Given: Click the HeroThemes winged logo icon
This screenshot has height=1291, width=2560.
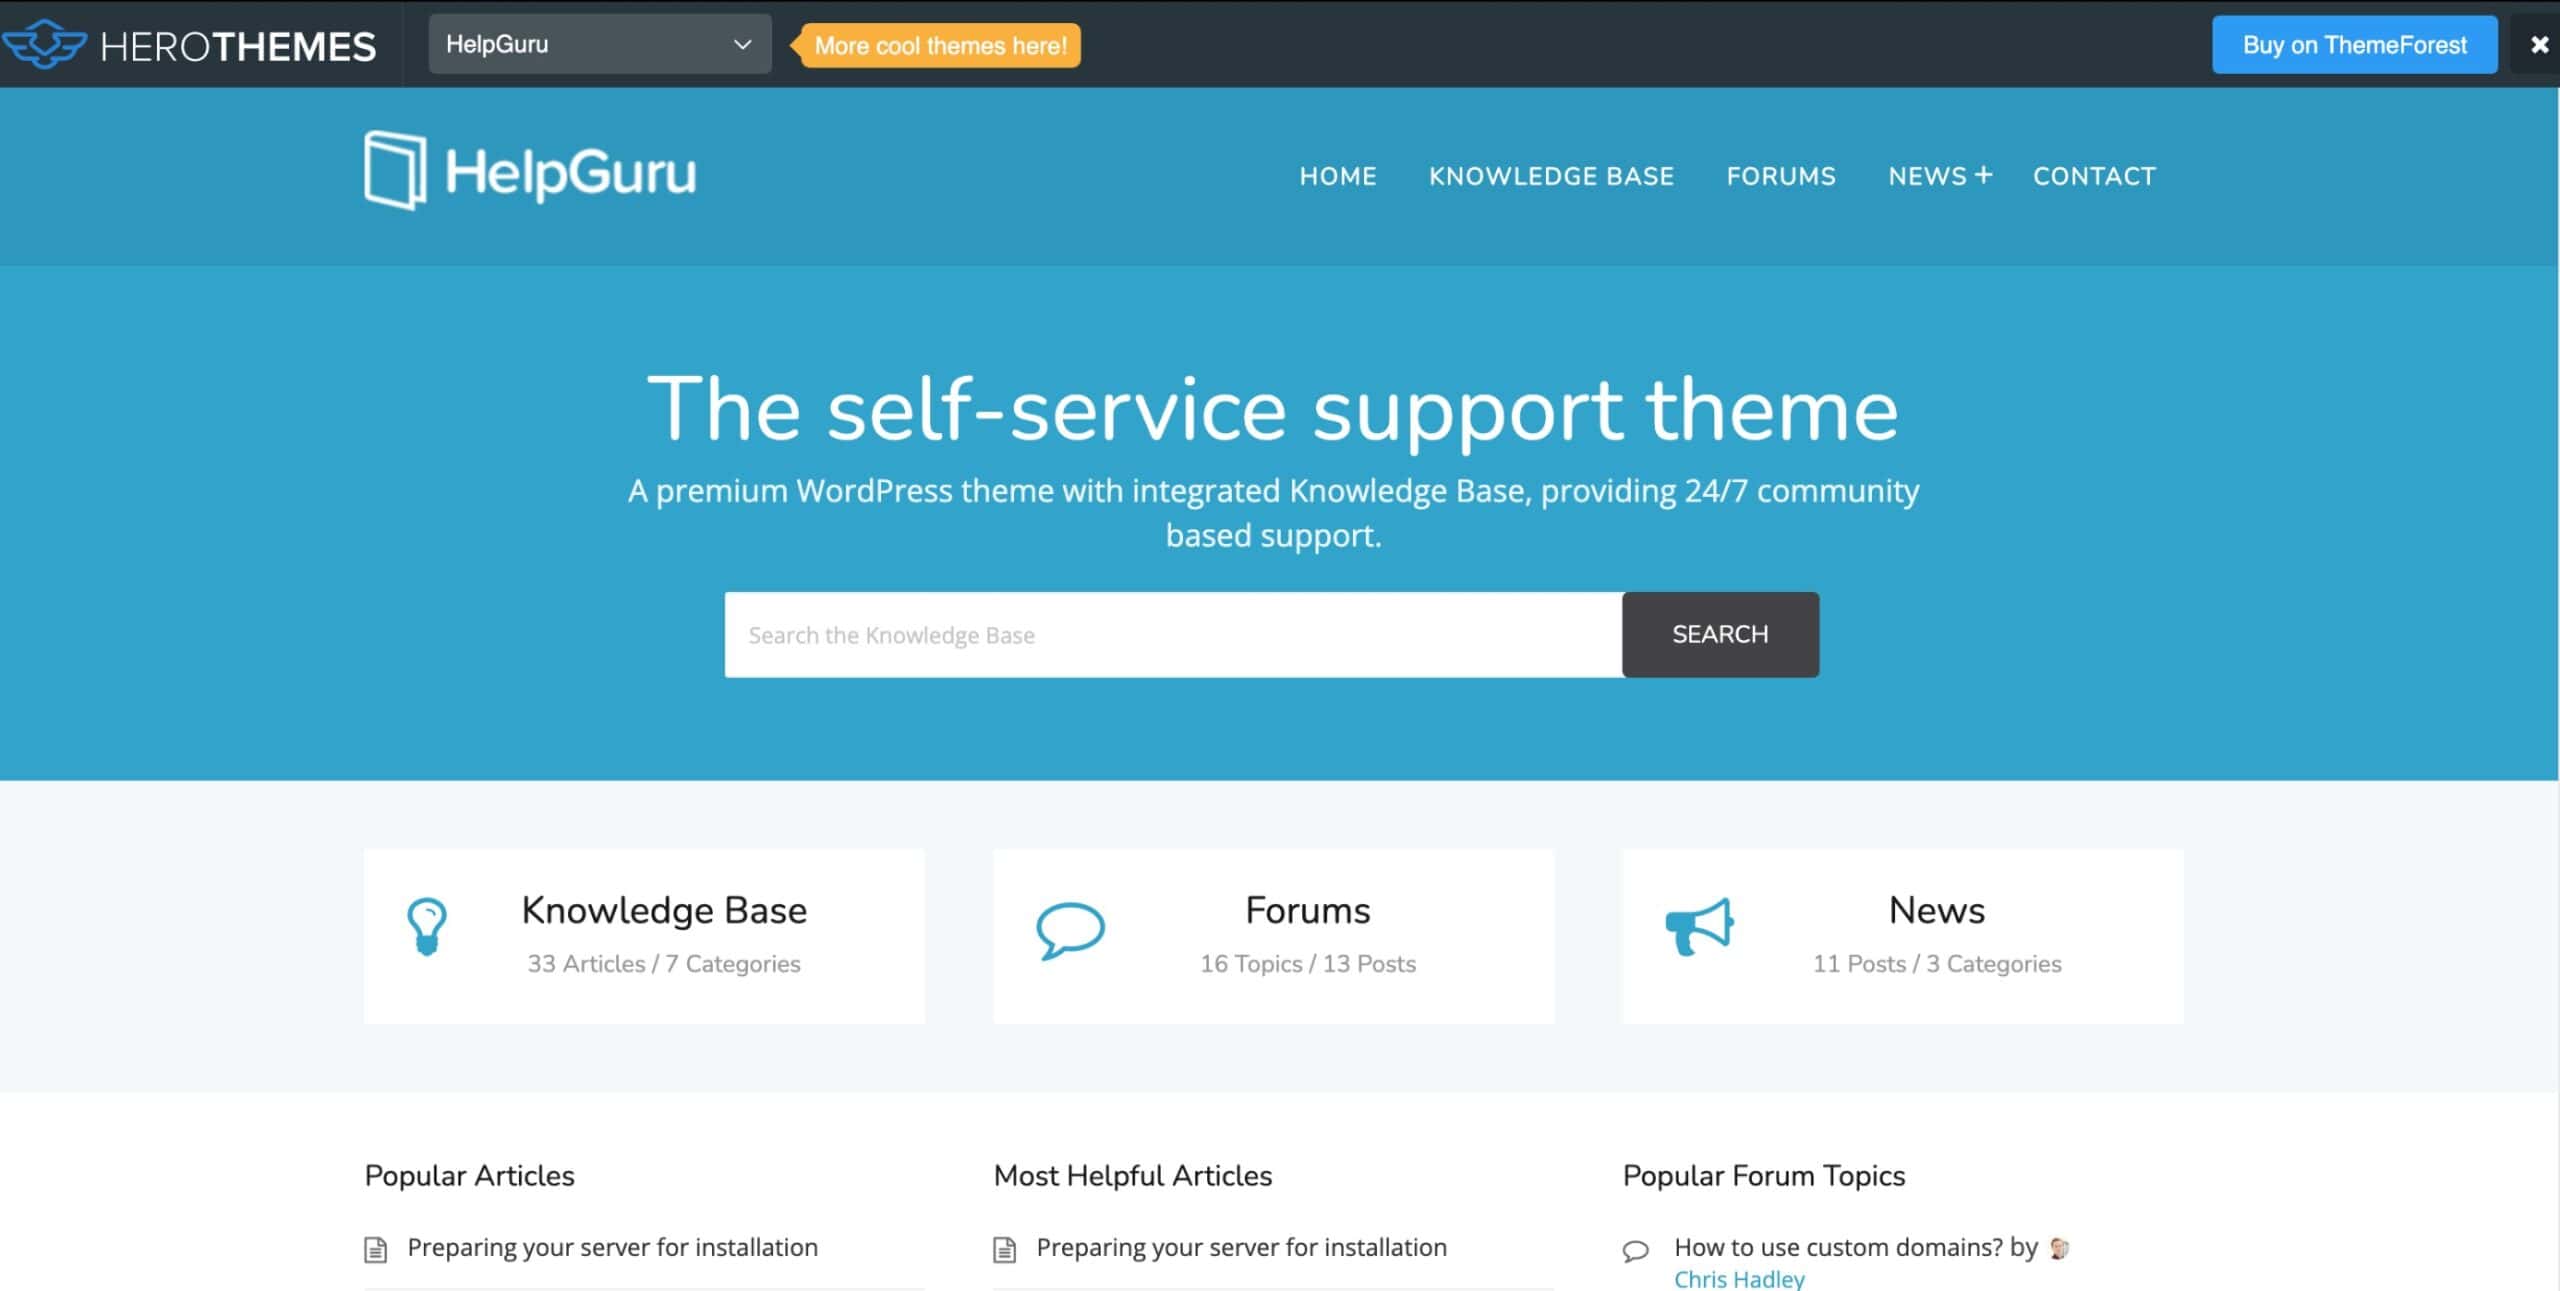Looking at the screenshot, I should click(x=44, y=44).
